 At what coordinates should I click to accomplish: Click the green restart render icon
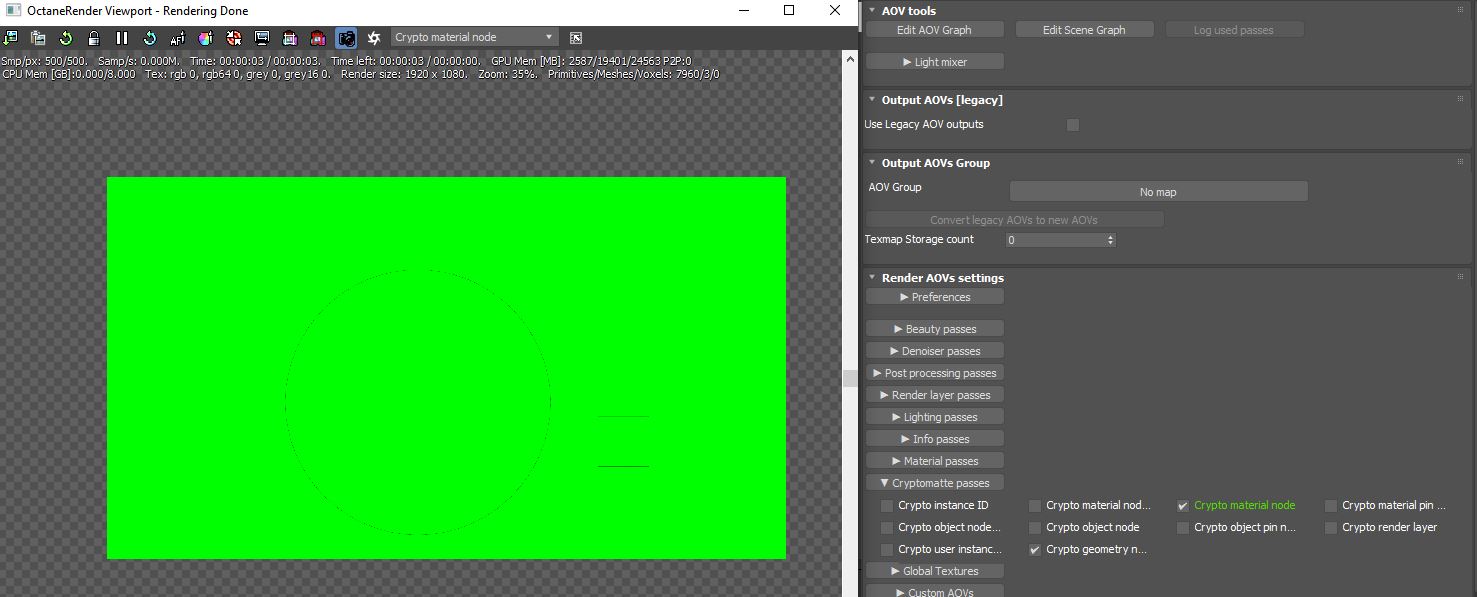tap(66, 38)
